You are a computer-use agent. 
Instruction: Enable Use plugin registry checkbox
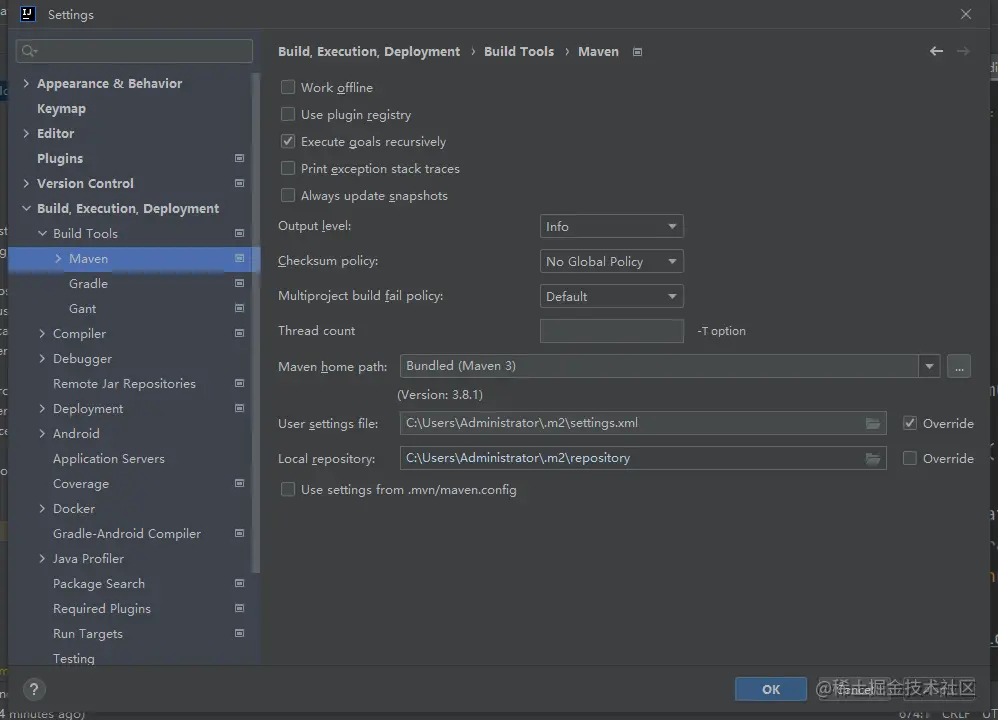click(x=288, y=114)
